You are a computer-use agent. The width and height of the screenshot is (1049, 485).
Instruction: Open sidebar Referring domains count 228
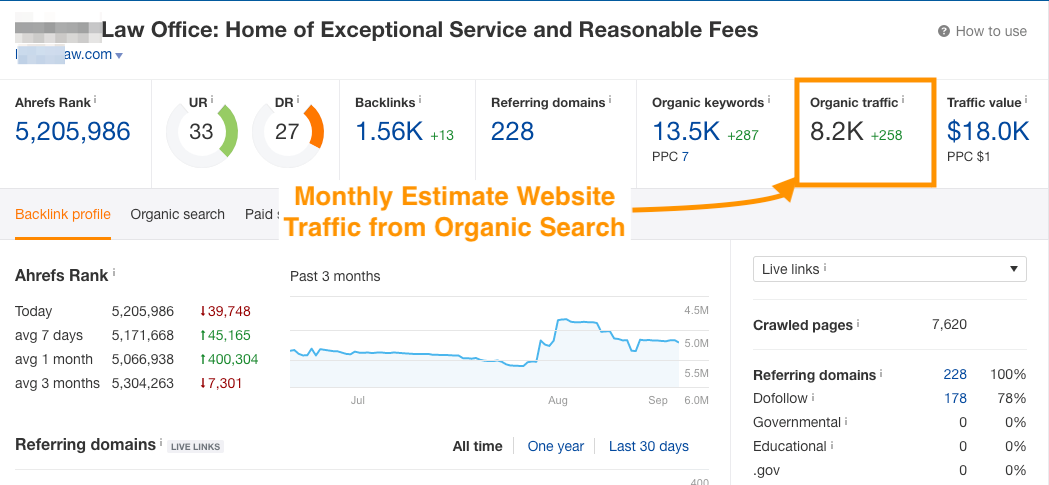955,375
